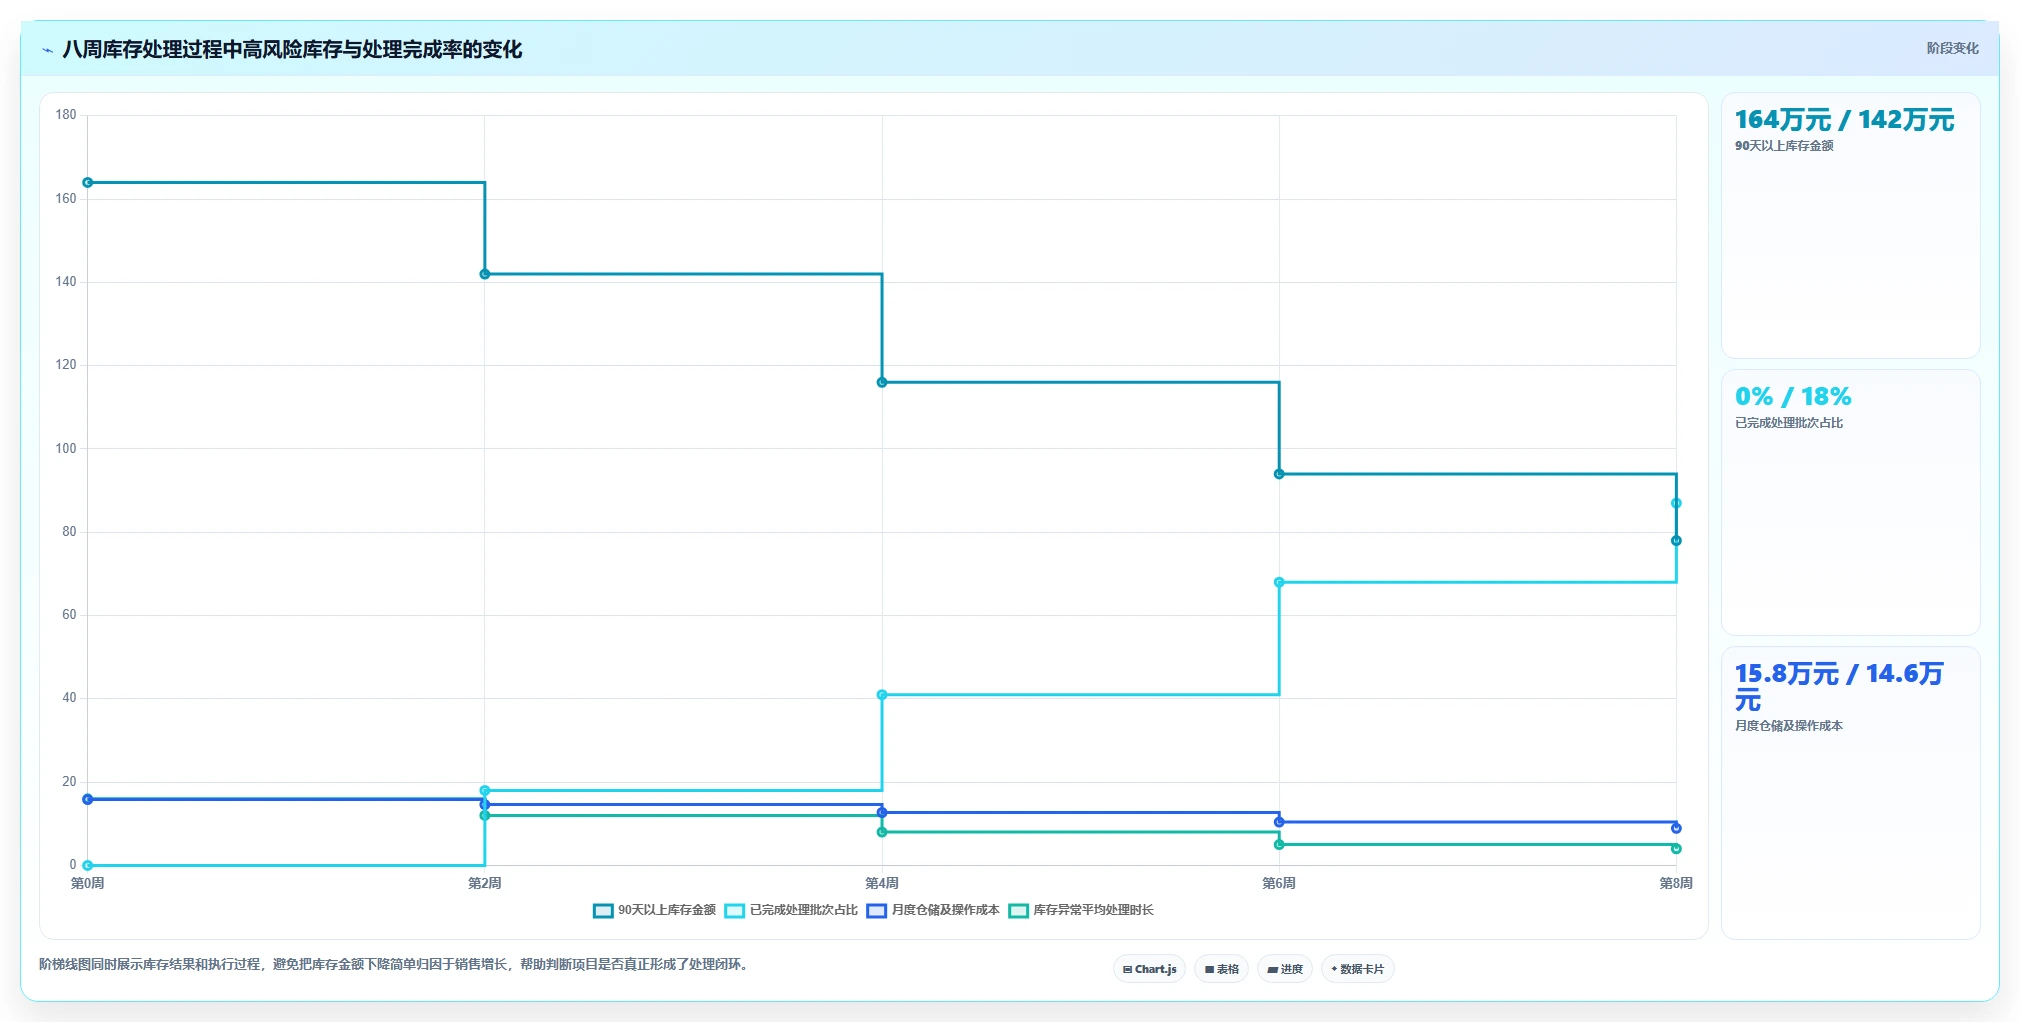Toggle the 已完成处理批次占比 legend item
2020x1022 pixels.
tap(791, 910)
